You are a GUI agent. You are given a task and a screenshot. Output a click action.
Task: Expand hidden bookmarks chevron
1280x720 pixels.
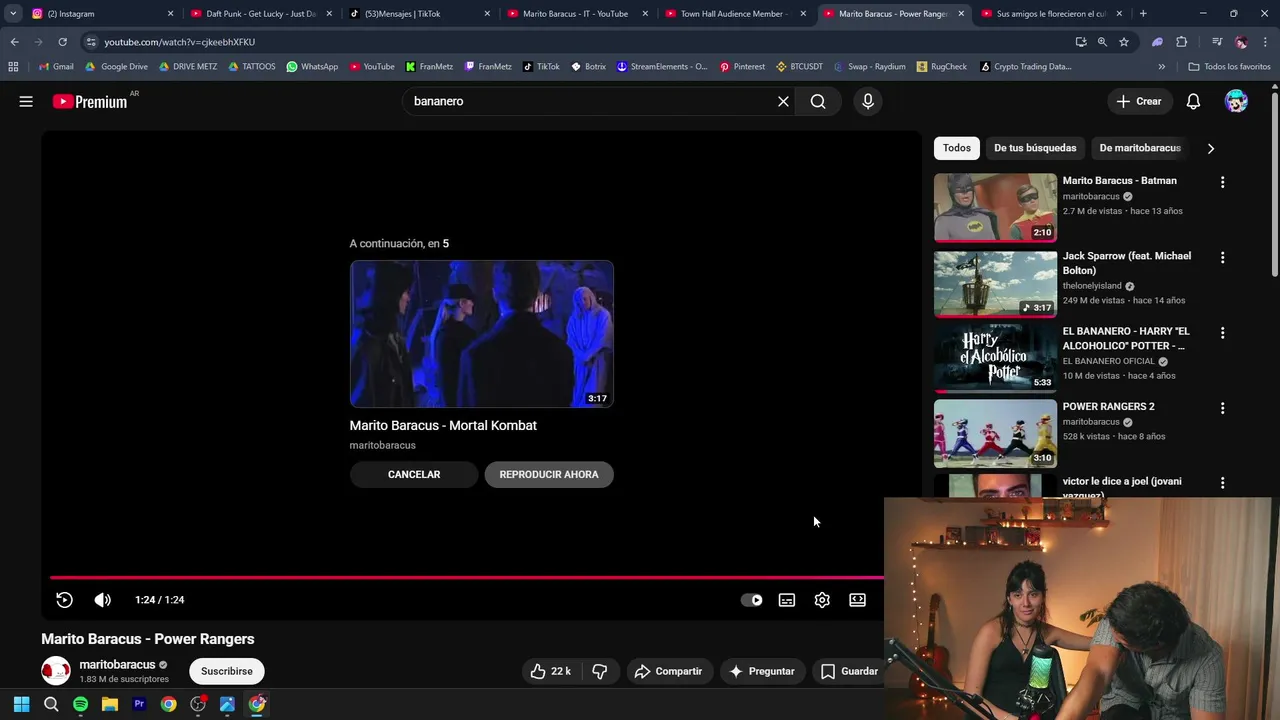pyautogui.click(x=1161, y=67)
